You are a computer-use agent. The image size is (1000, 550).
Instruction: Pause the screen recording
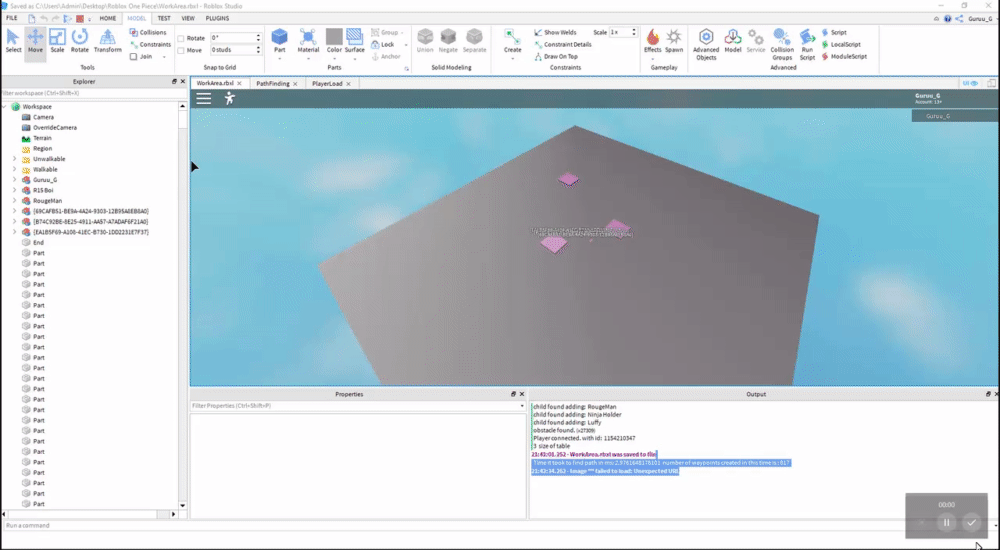(x=946, y=523)
